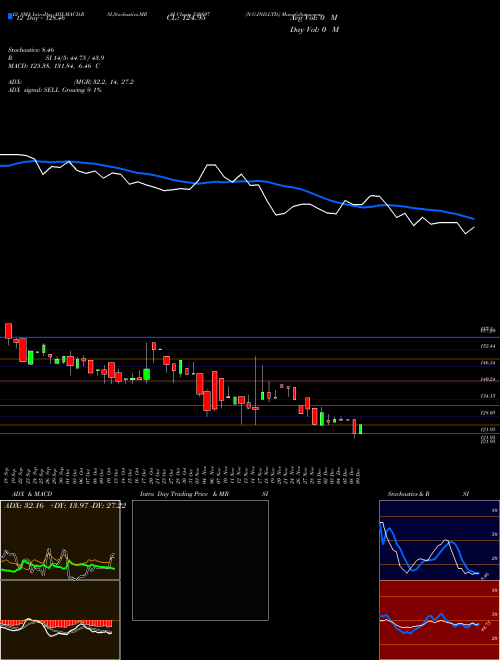Click inside the empty Intra Day Trading Price box
Image resolution: width=500 pixels, height=660 pixels.
tap(200, 560)
